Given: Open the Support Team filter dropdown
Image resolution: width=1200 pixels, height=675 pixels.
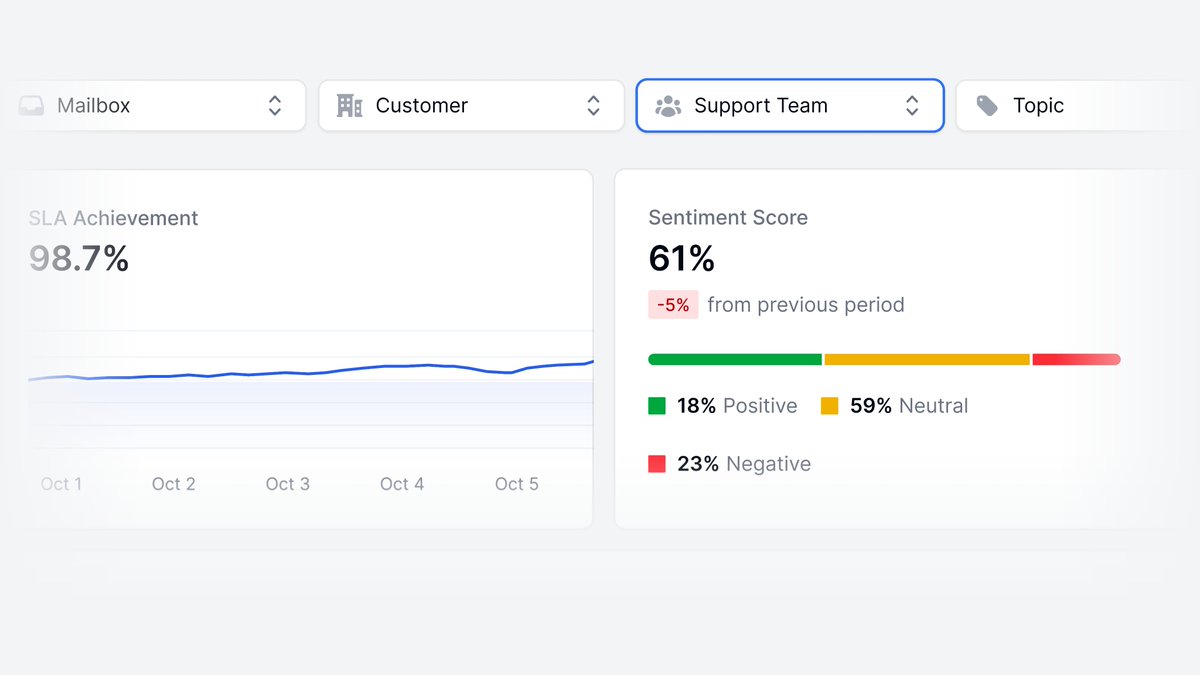Looking at the screenshot, I should pos(790,106).
